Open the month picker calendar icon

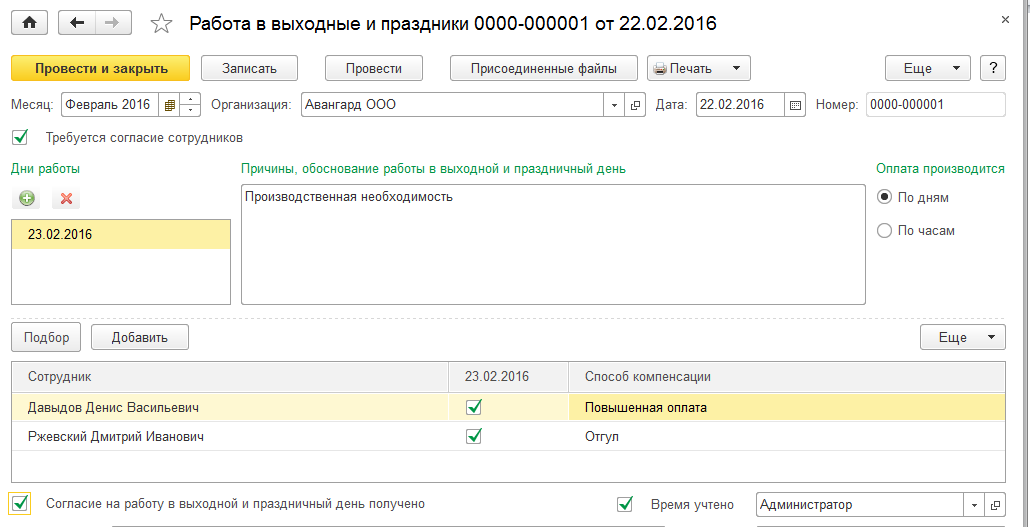point(169,104)
